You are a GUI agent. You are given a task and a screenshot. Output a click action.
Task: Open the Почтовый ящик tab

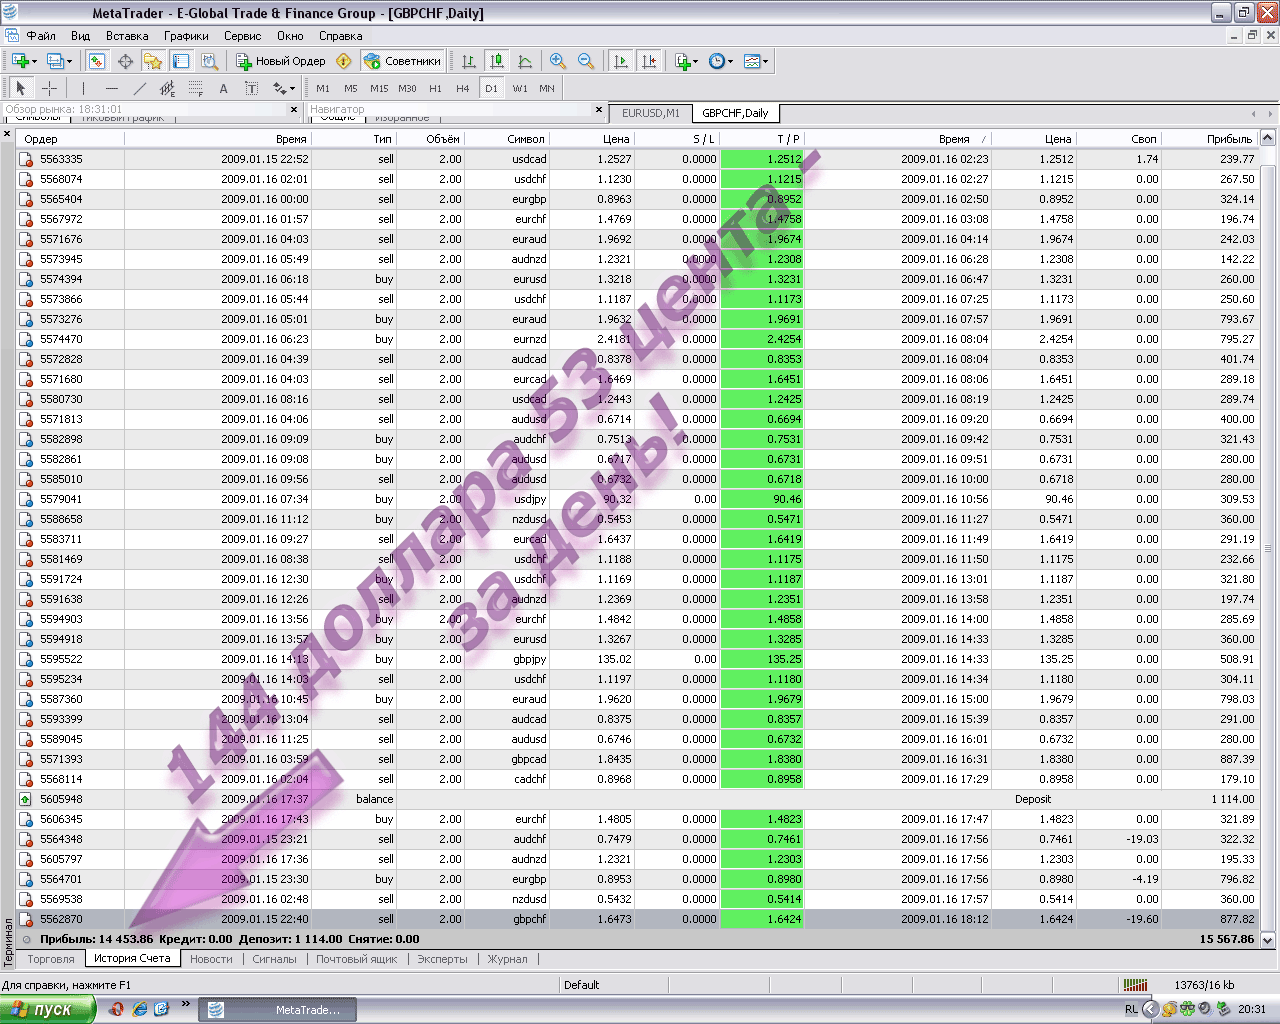(357, 959)
